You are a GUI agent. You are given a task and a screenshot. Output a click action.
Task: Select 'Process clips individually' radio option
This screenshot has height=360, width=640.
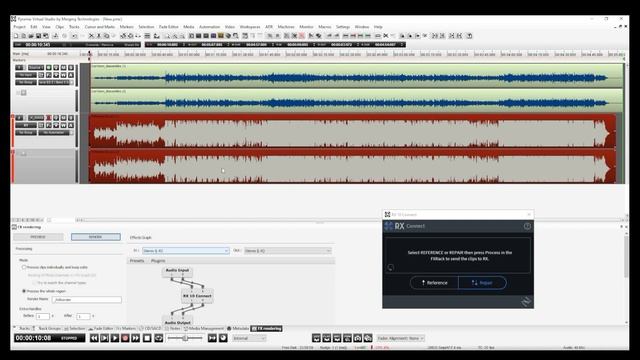tap(24, 267)
